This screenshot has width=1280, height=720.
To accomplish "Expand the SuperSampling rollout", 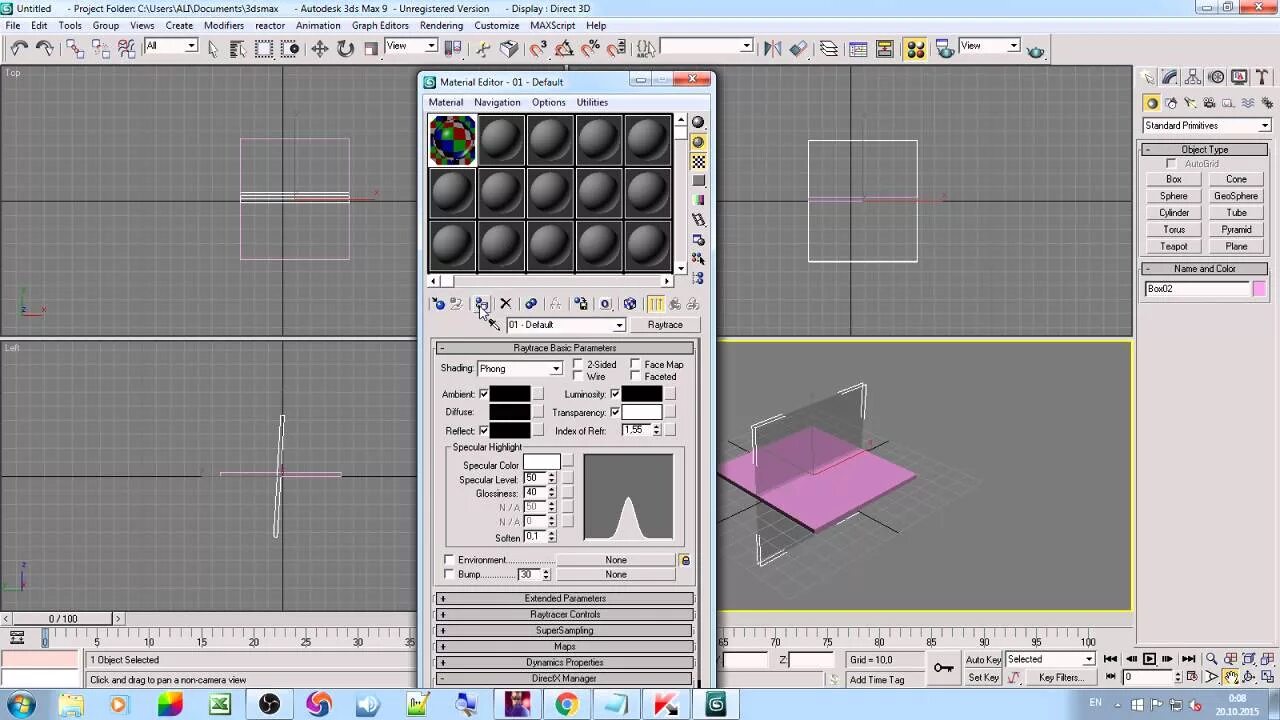I will click(x=565, y=631).
